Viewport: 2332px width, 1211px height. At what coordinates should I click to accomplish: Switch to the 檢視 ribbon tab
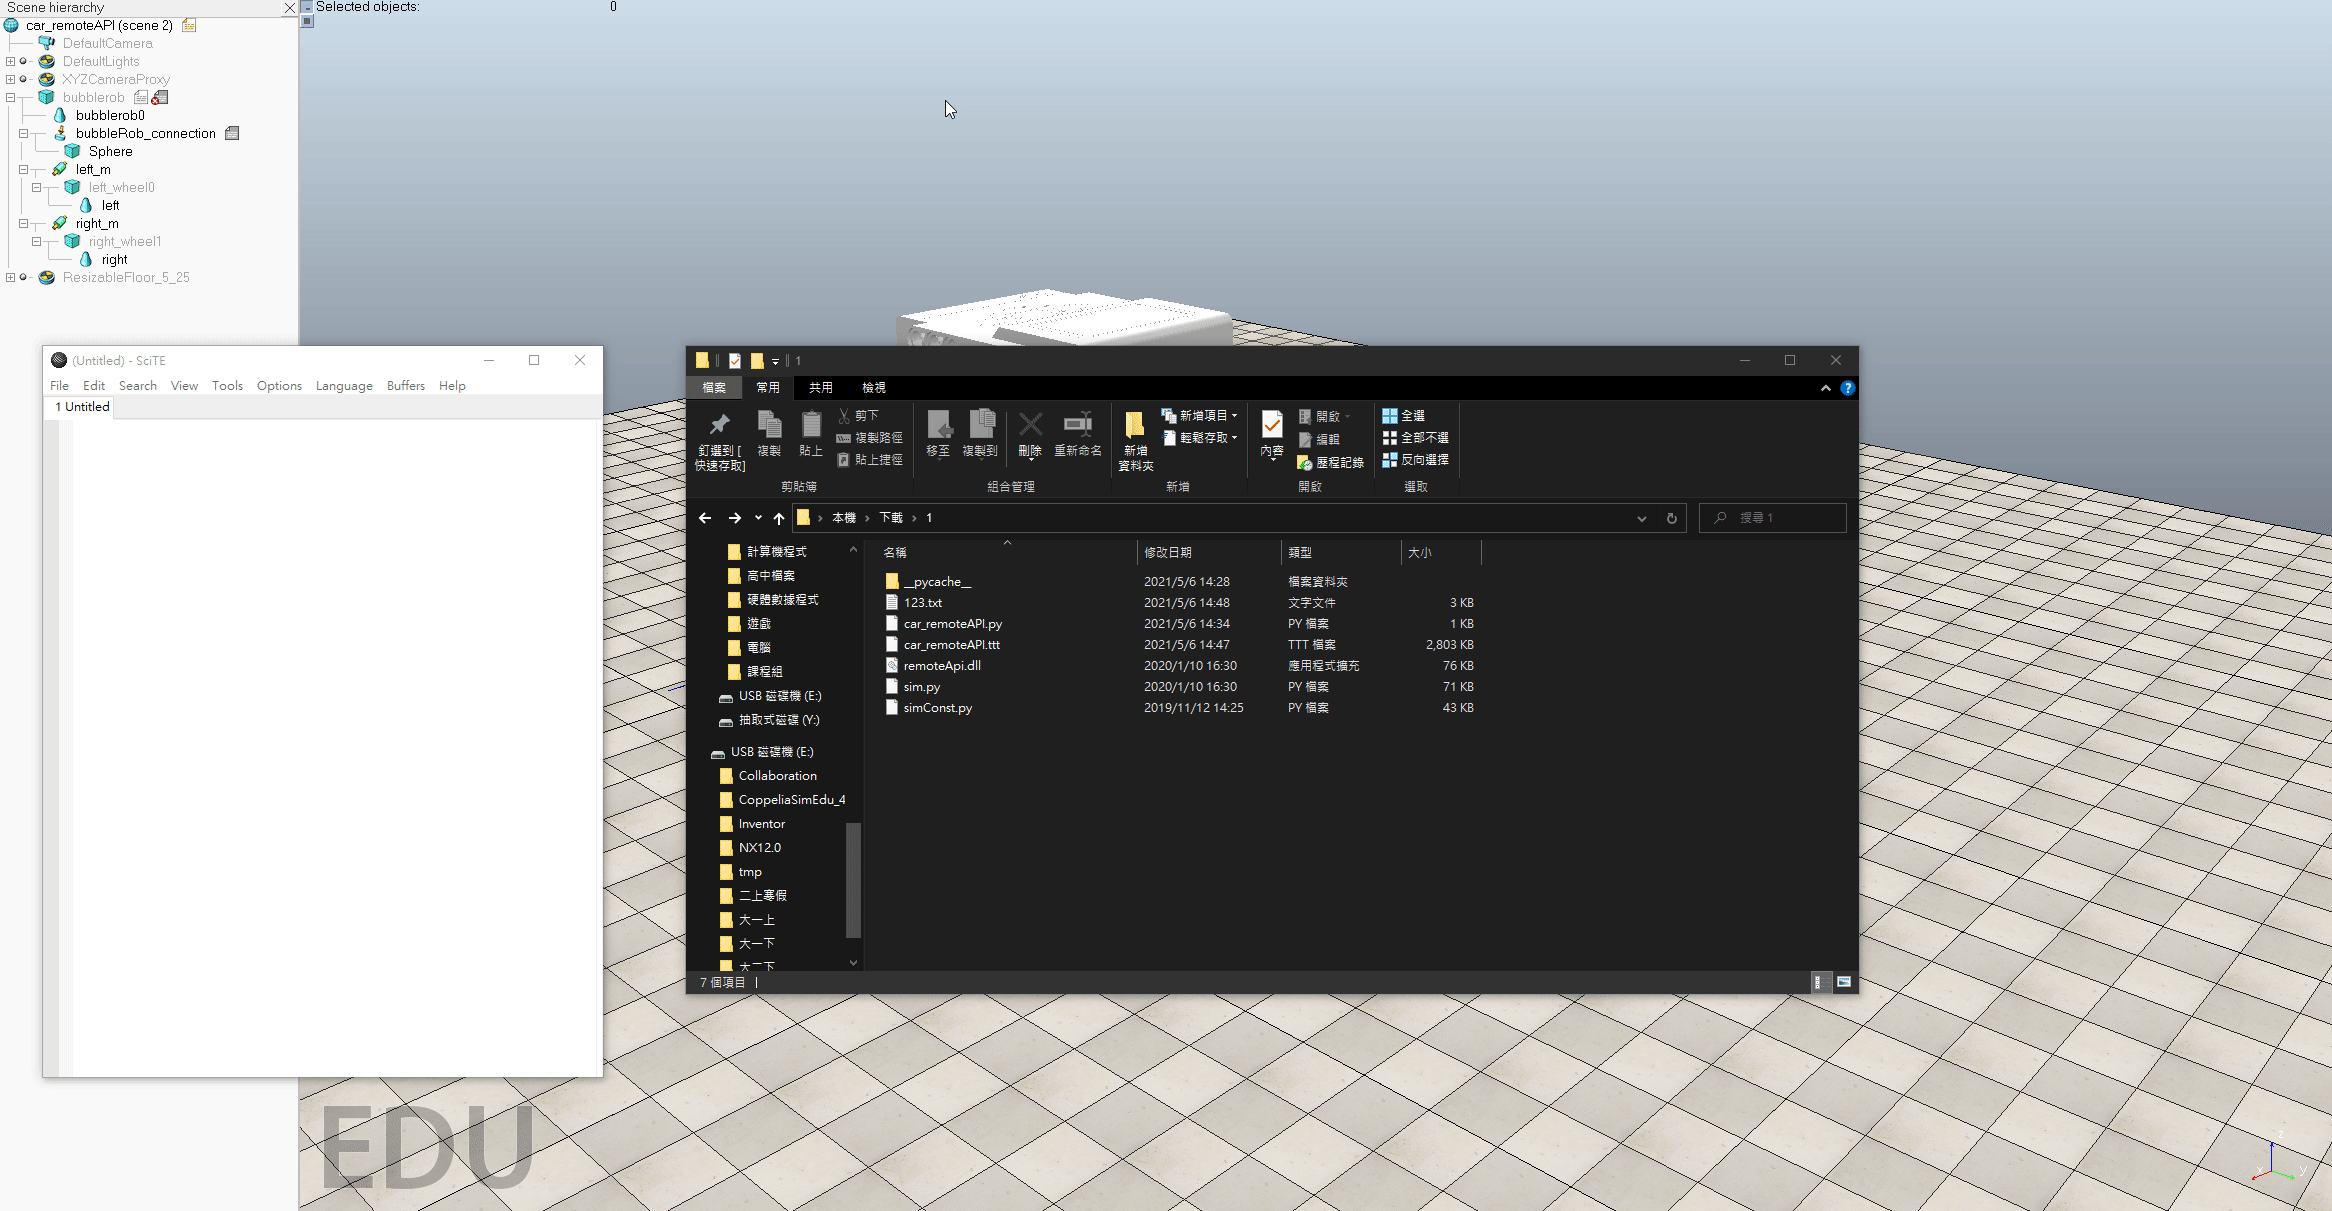click(x=874, y=388)
